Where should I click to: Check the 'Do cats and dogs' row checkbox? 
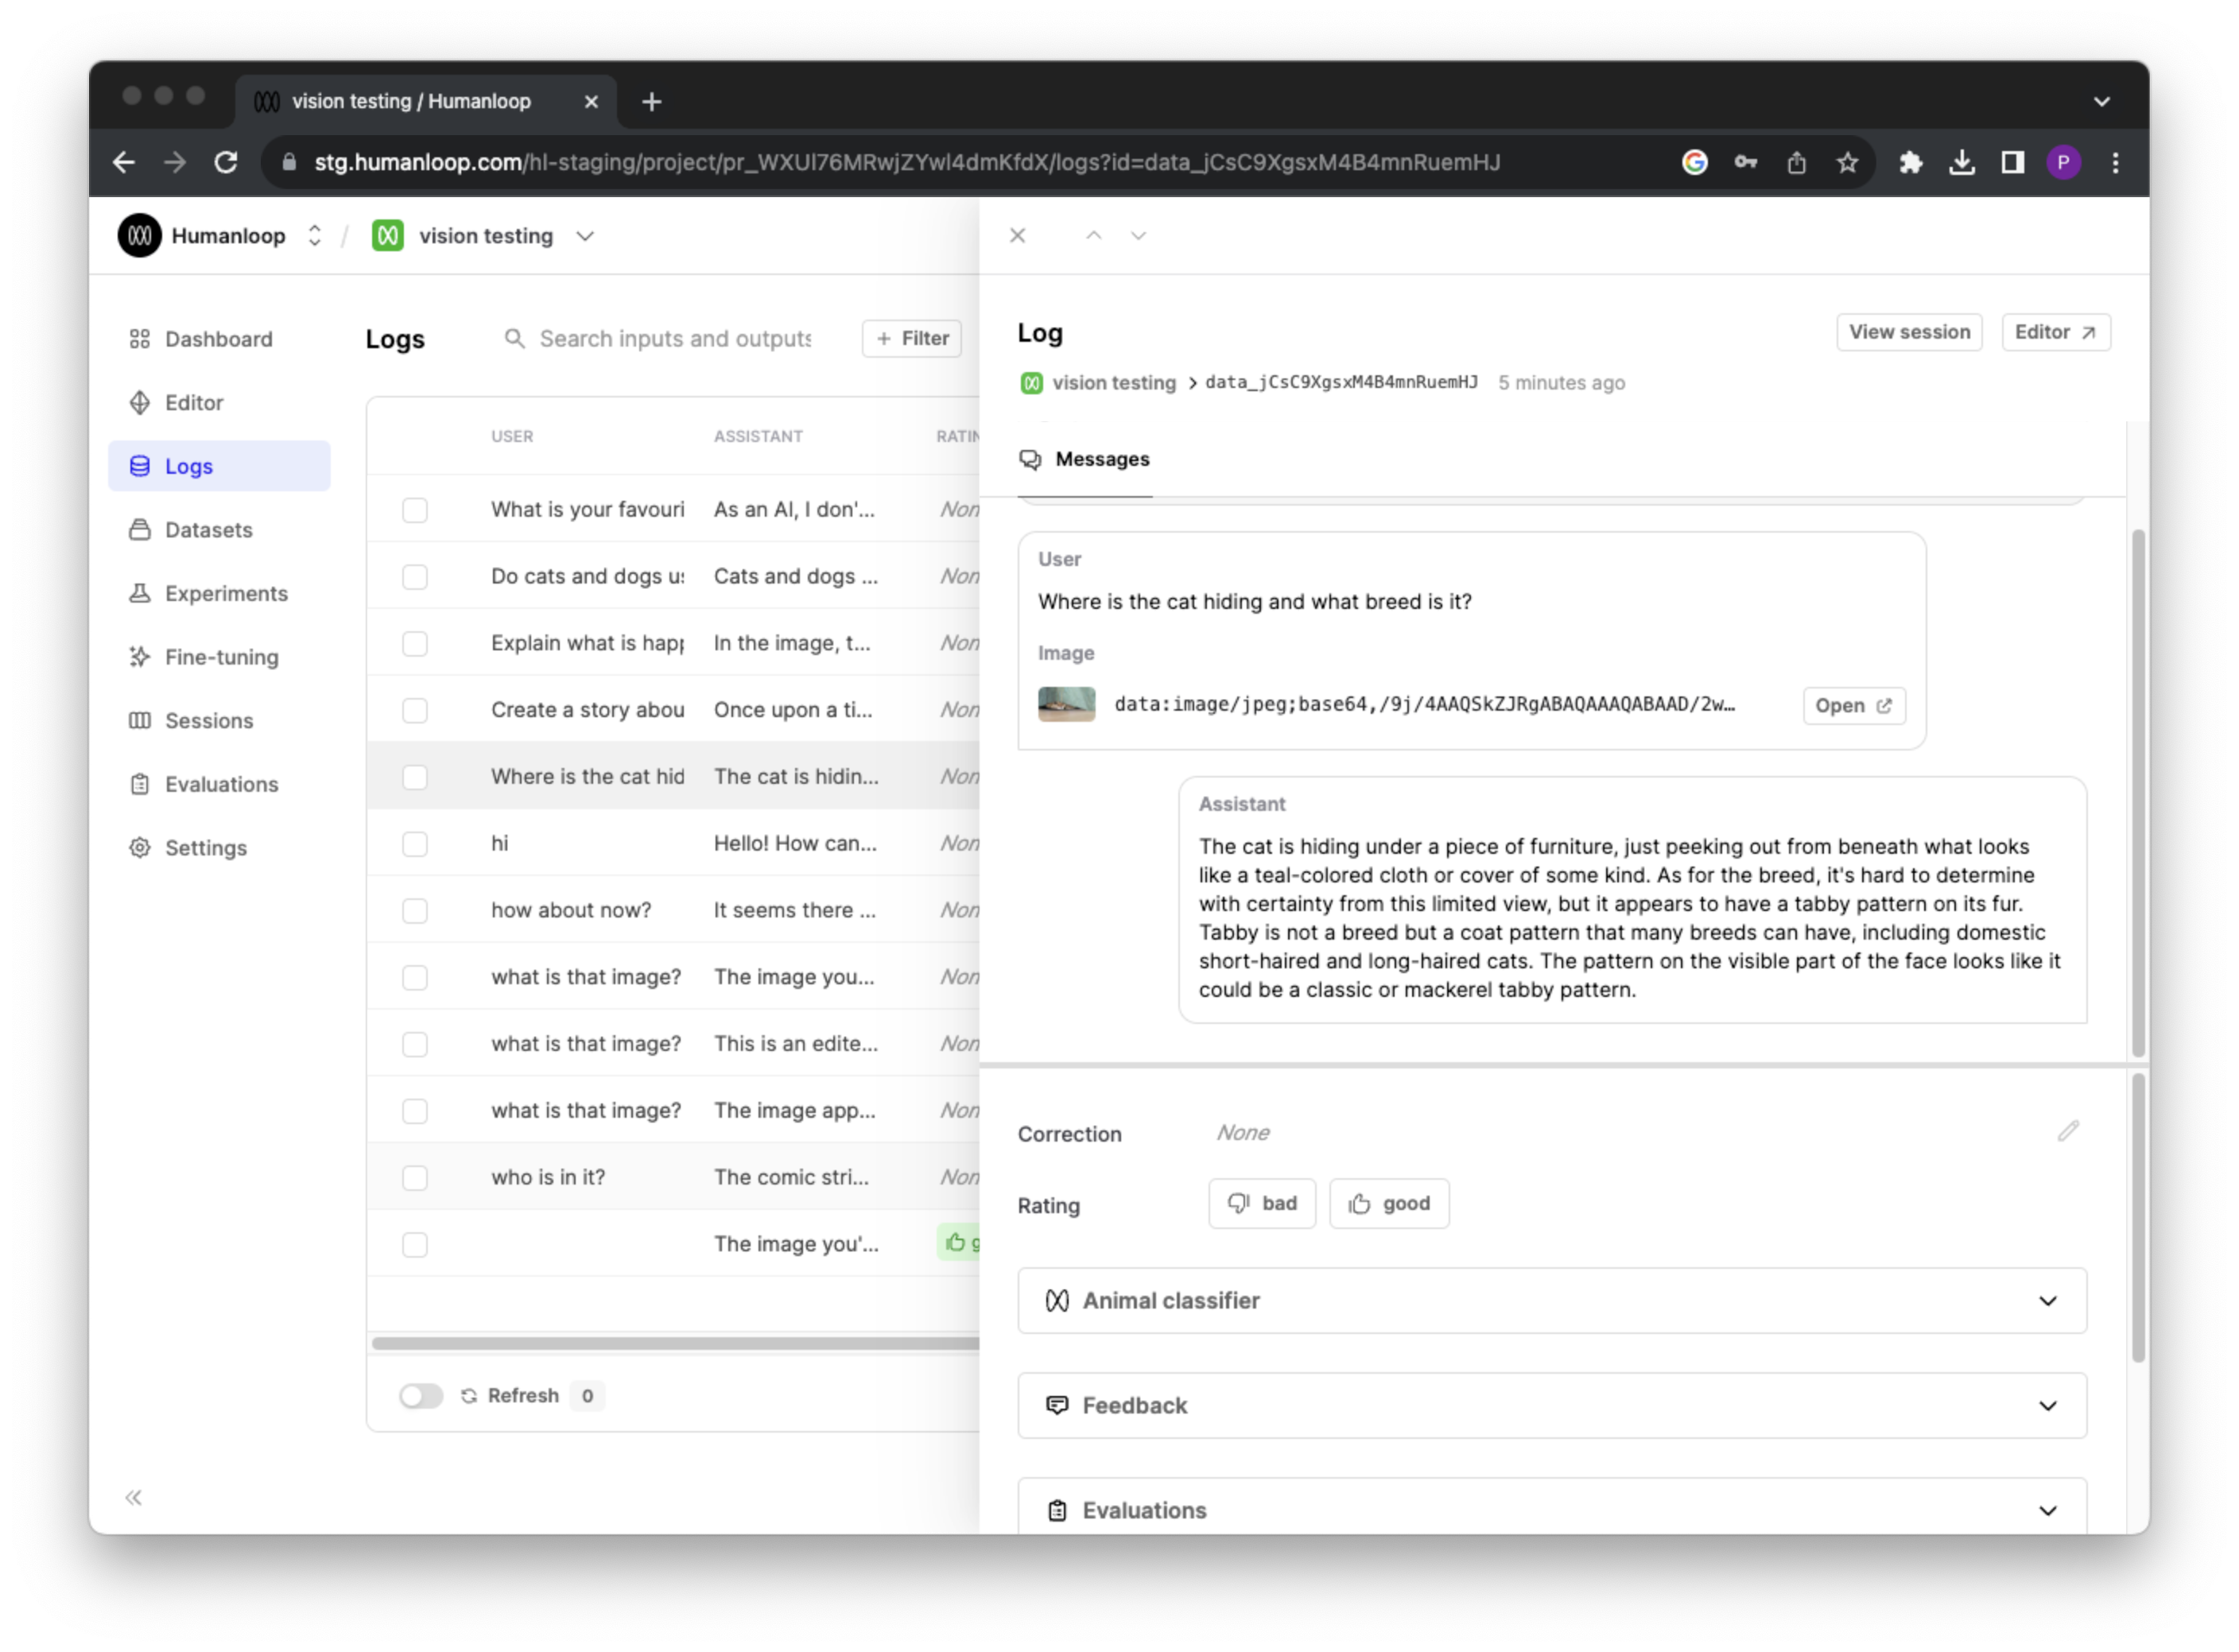point(415,577)
